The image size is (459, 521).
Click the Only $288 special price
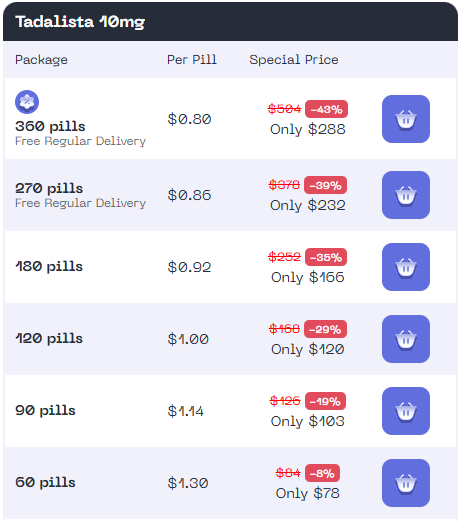[x=308, y=130]
